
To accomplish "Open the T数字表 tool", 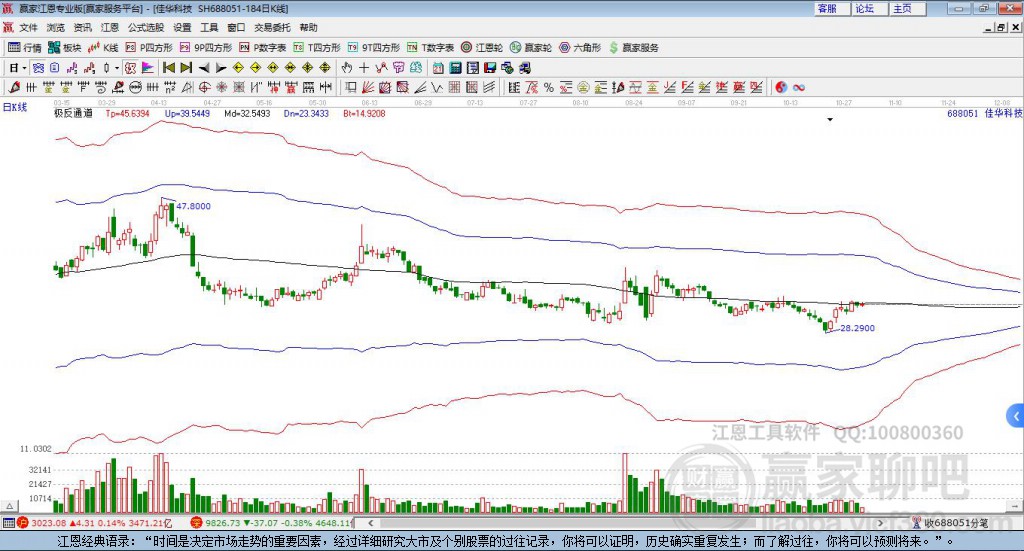I will coord(430,48).
